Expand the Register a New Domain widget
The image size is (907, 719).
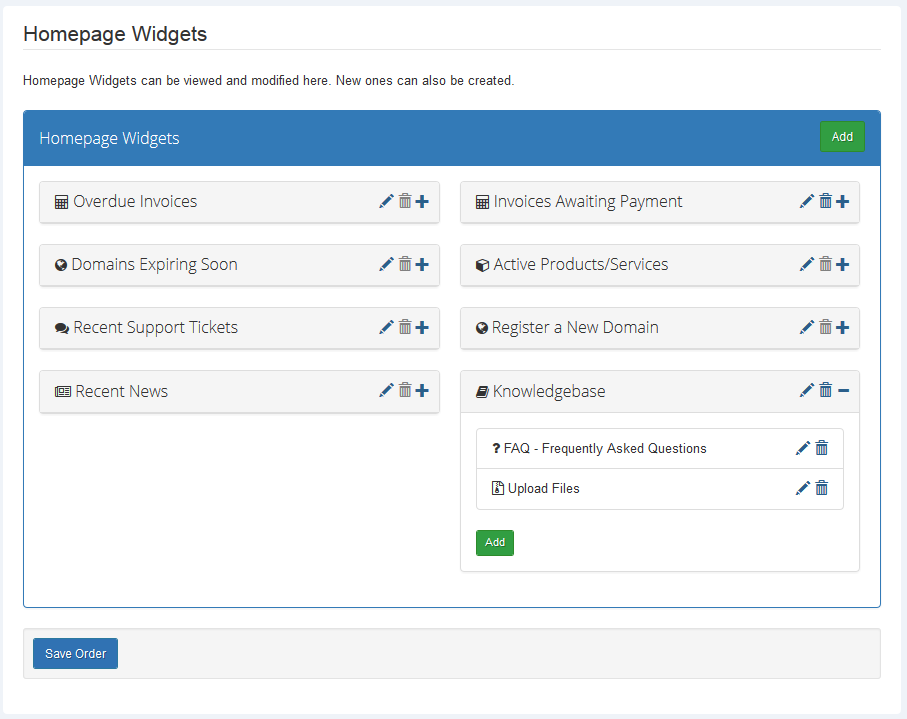[843, 327]
